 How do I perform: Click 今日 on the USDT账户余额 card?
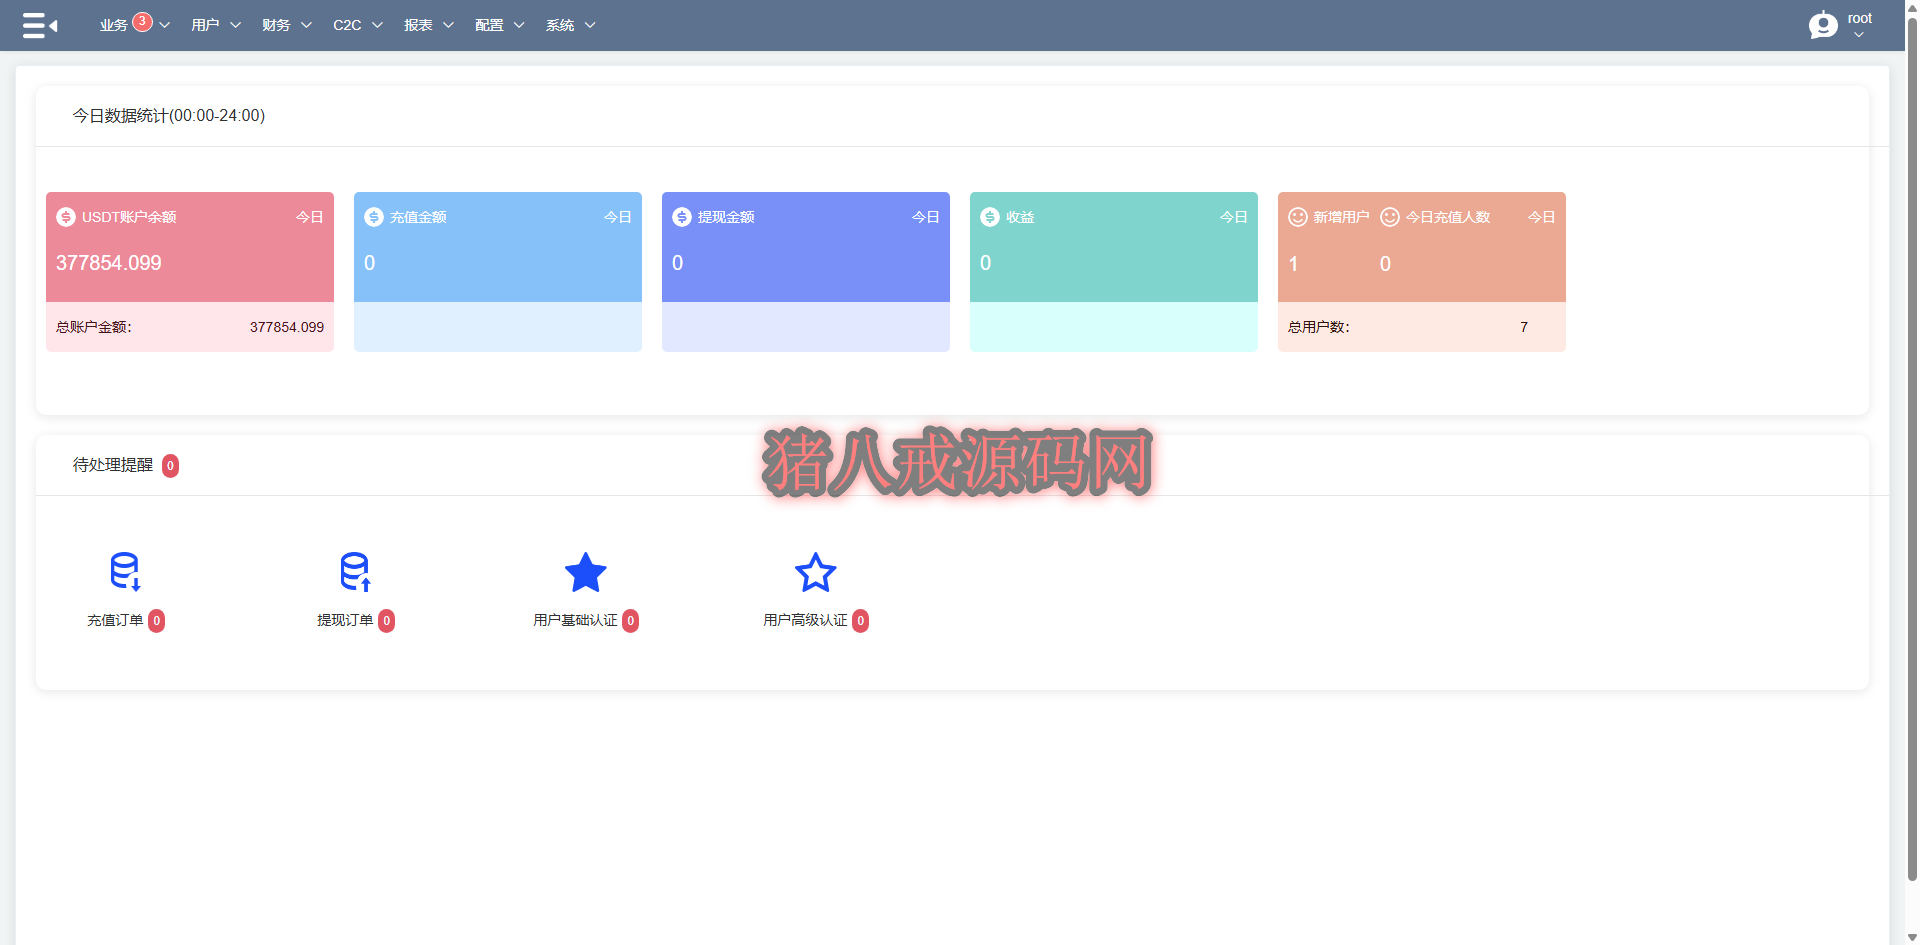[310, 217]
